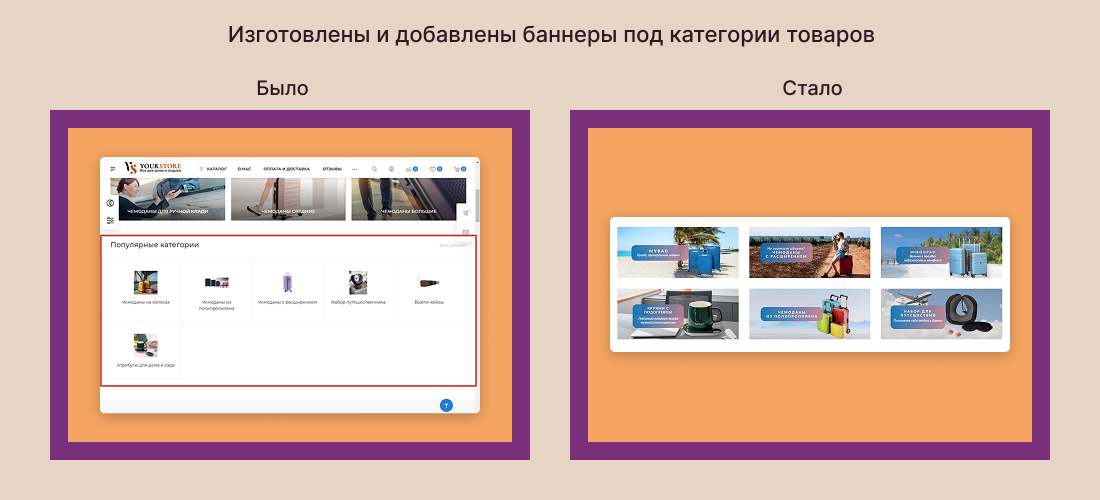
Task: Click the envelope icon on the right edge
Action: (466, 231)
